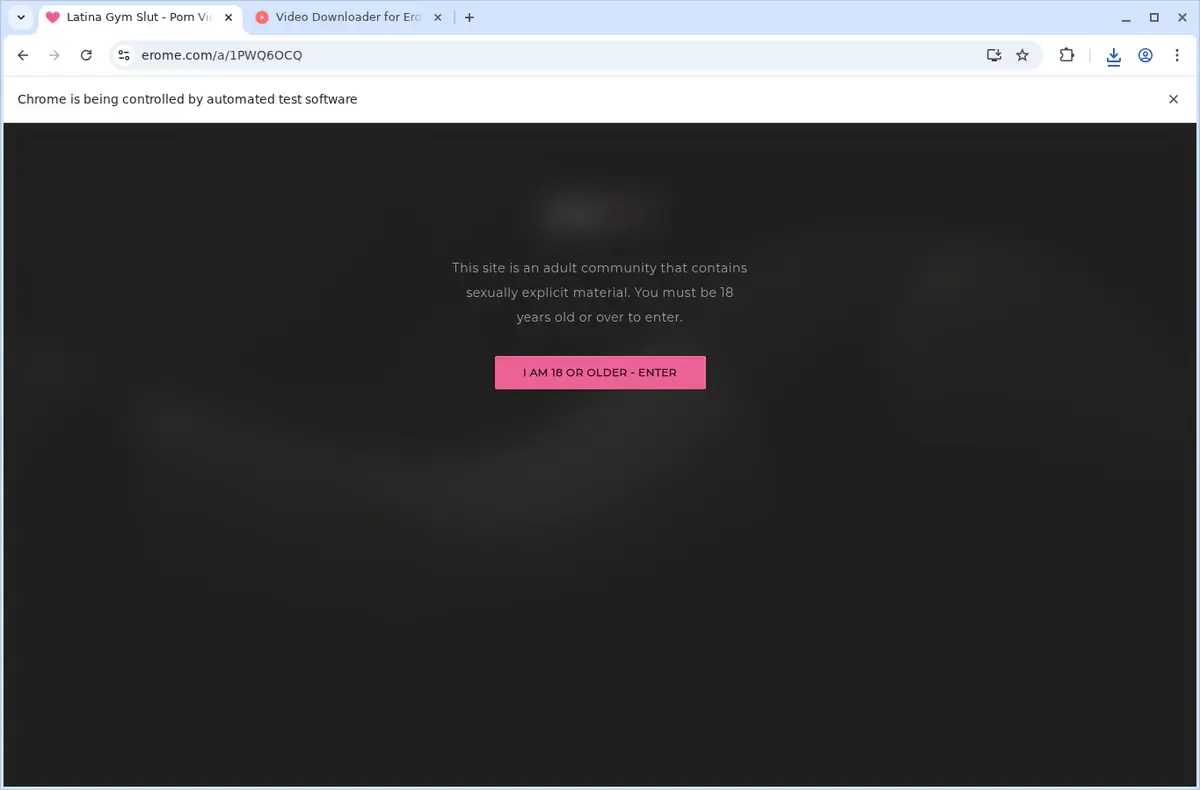
Task: Open the site information icon in address bar
Action: pyautogui.click(x=124, y=56)
